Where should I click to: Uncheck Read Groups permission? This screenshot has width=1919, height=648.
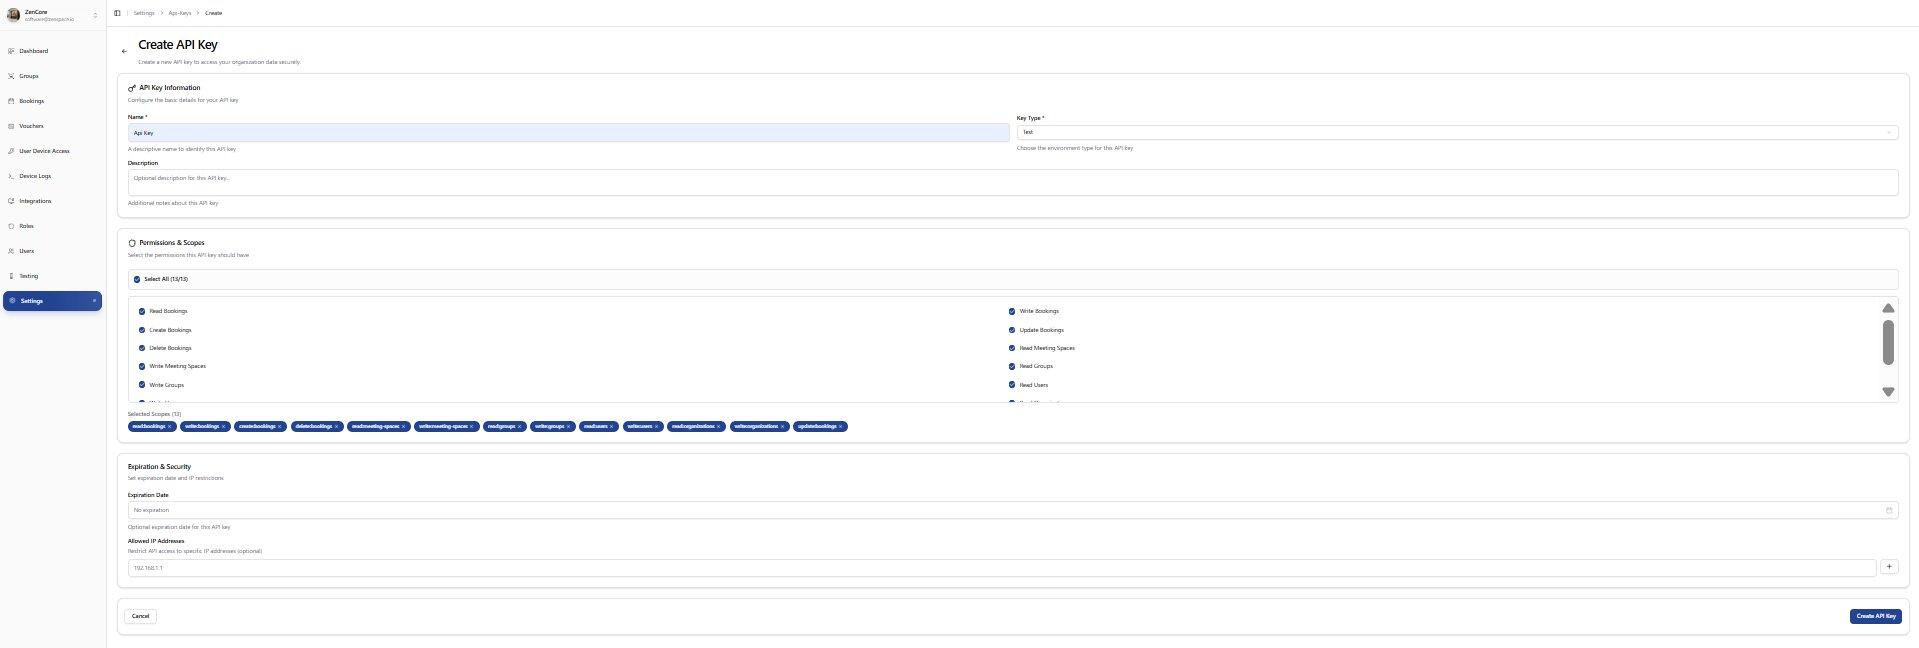[x=1012, y=366]
